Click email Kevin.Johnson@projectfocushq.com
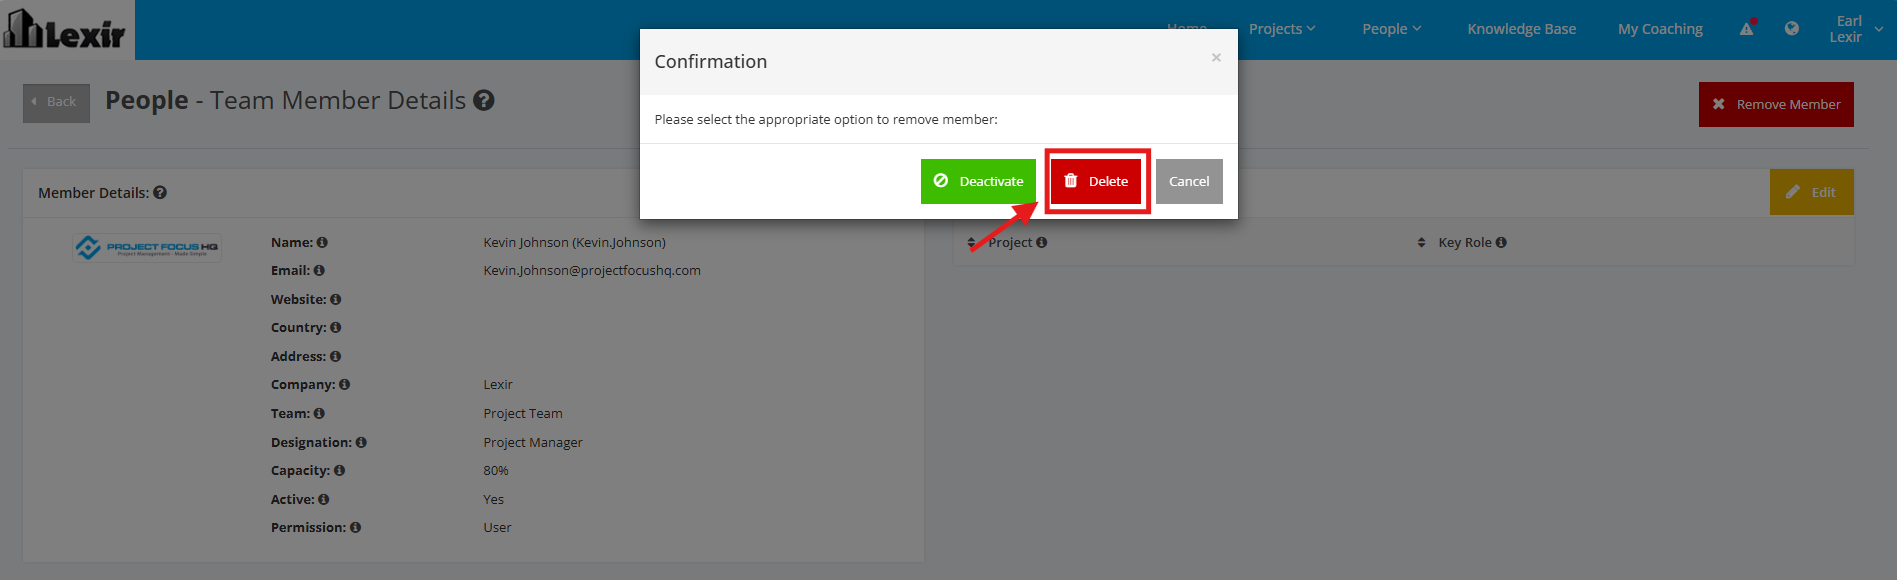This screenshot has height=580, width=1897. [592, 271]
